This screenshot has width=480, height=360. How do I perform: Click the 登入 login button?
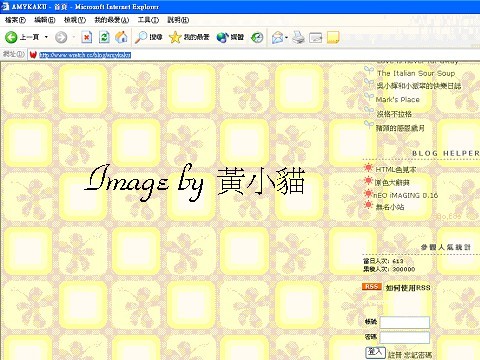(375, 352)
